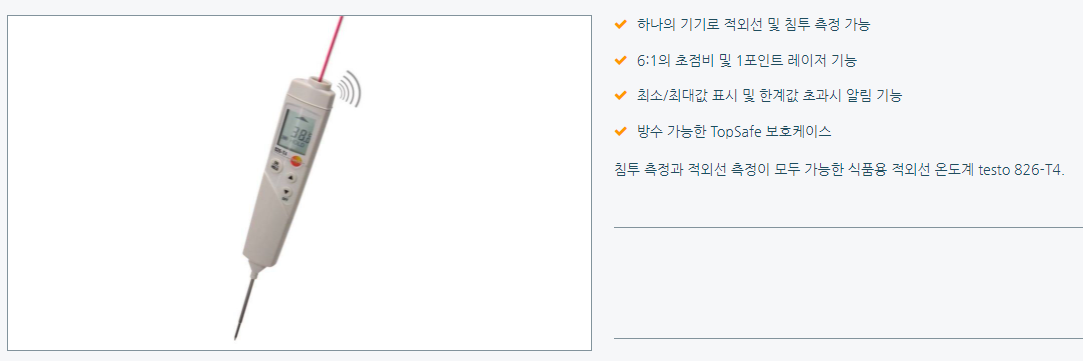Click the 6:1의 초점비 및 1포인트 레이저 기능 line
This screenshot has width=1083, height=361.
tap(747, 61)
